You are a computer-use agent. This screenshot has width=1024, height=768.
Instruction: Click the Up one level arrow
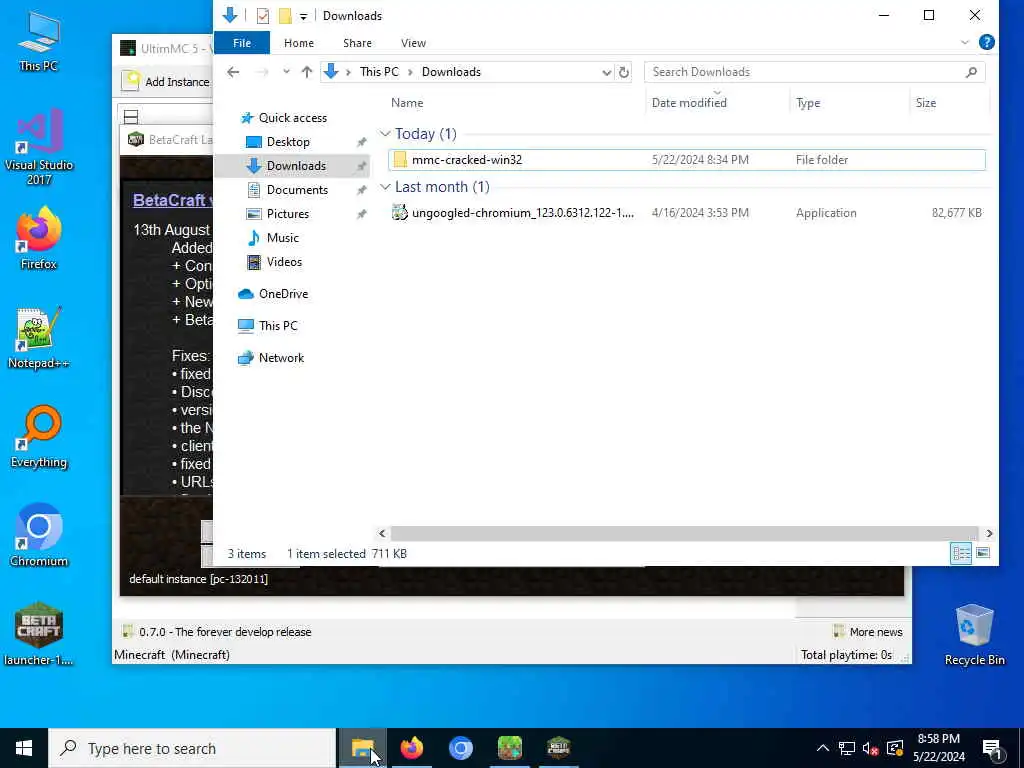point(306,72)
